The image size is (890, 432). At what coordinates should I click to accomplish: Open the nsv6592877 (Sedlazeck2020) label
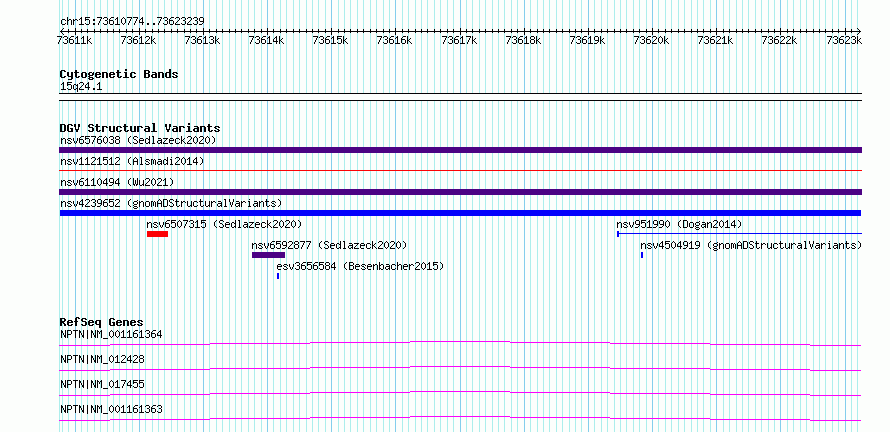329,245
